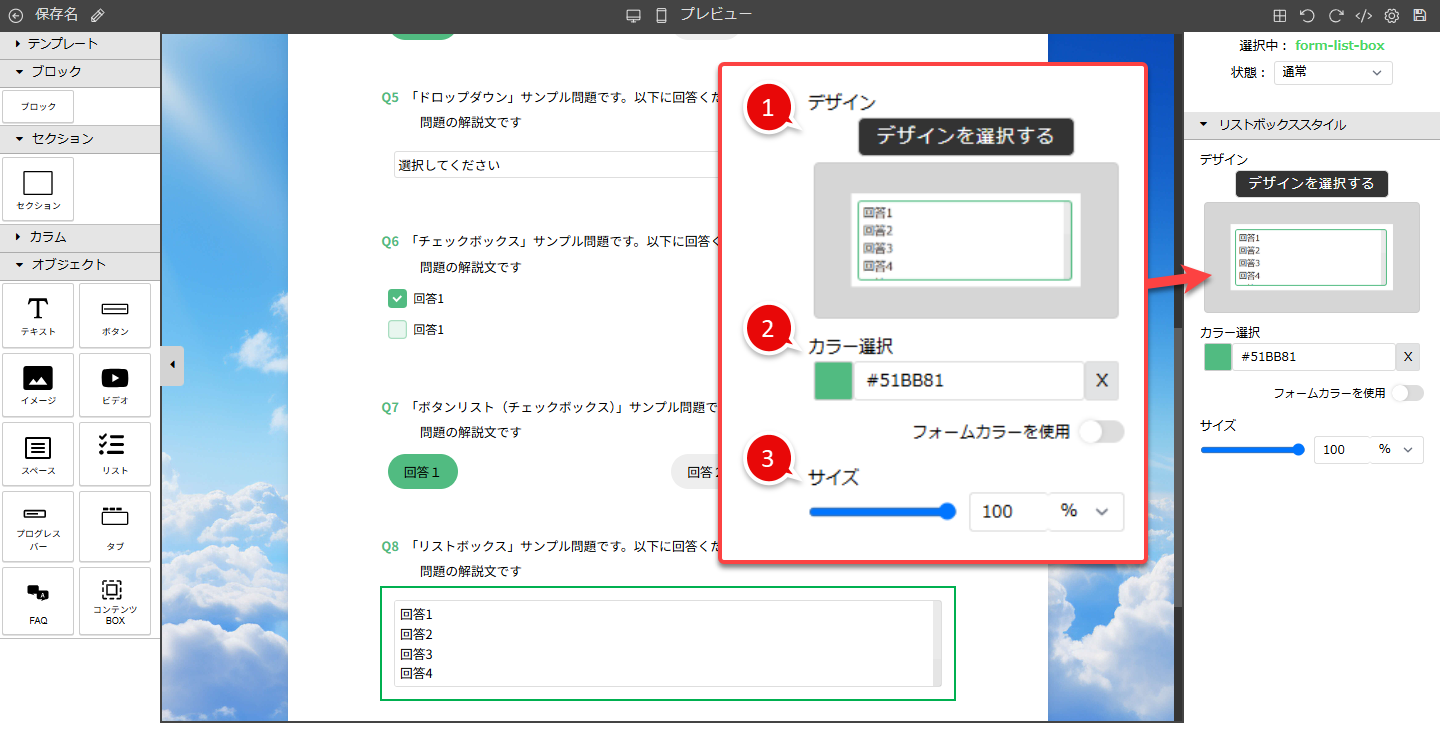
Task: Click the back arrow icon beside 保存名
Action: [x=15, y=15]
